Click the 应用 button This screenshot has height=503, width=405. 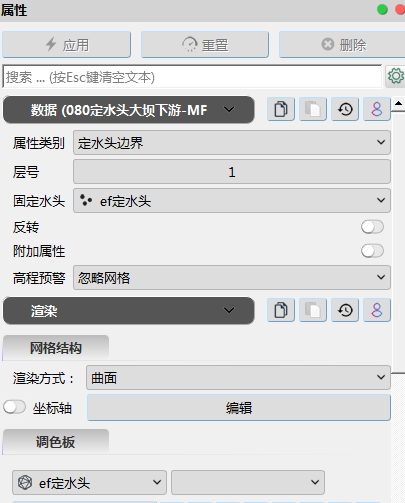[66, 45]
